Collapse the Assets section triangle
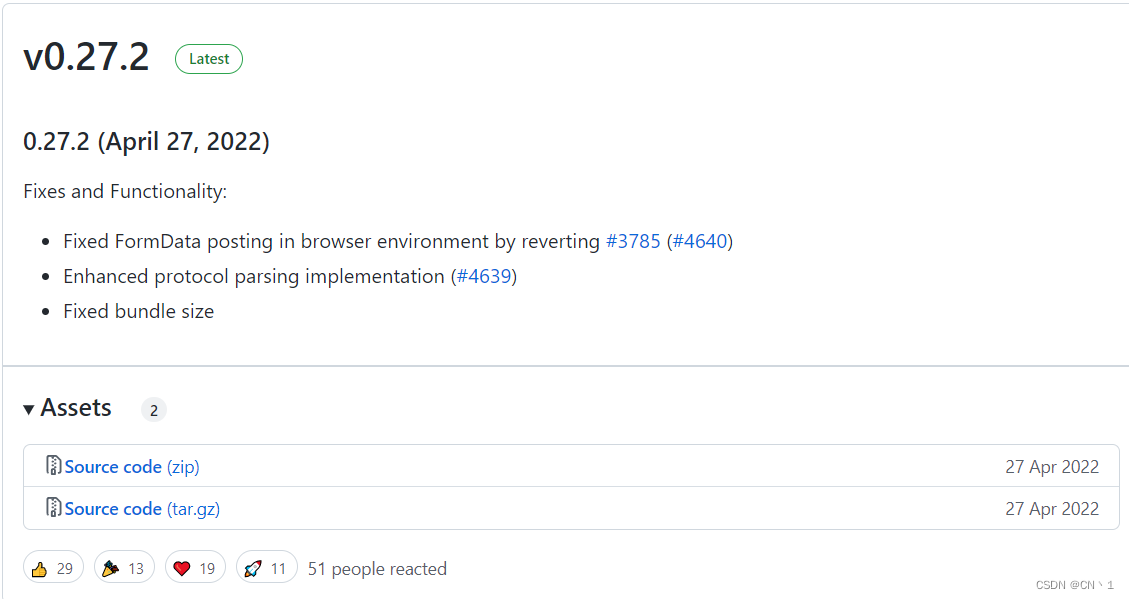Screen dimensions: 1129x599 click(29, 409)
